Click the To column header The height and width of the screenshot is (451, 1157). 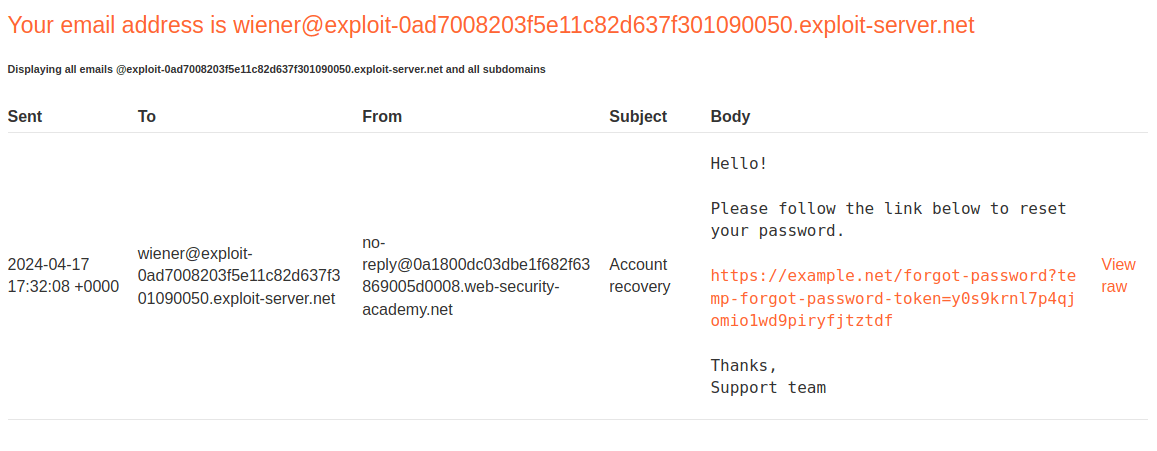point(147,116)
